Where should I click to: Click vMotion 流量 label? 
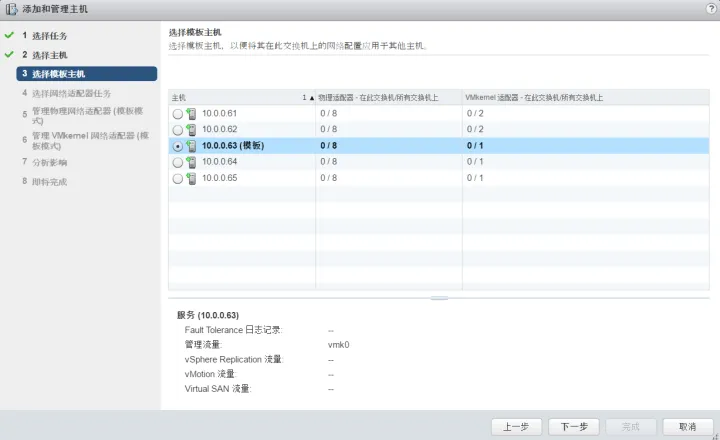(210, 374)
